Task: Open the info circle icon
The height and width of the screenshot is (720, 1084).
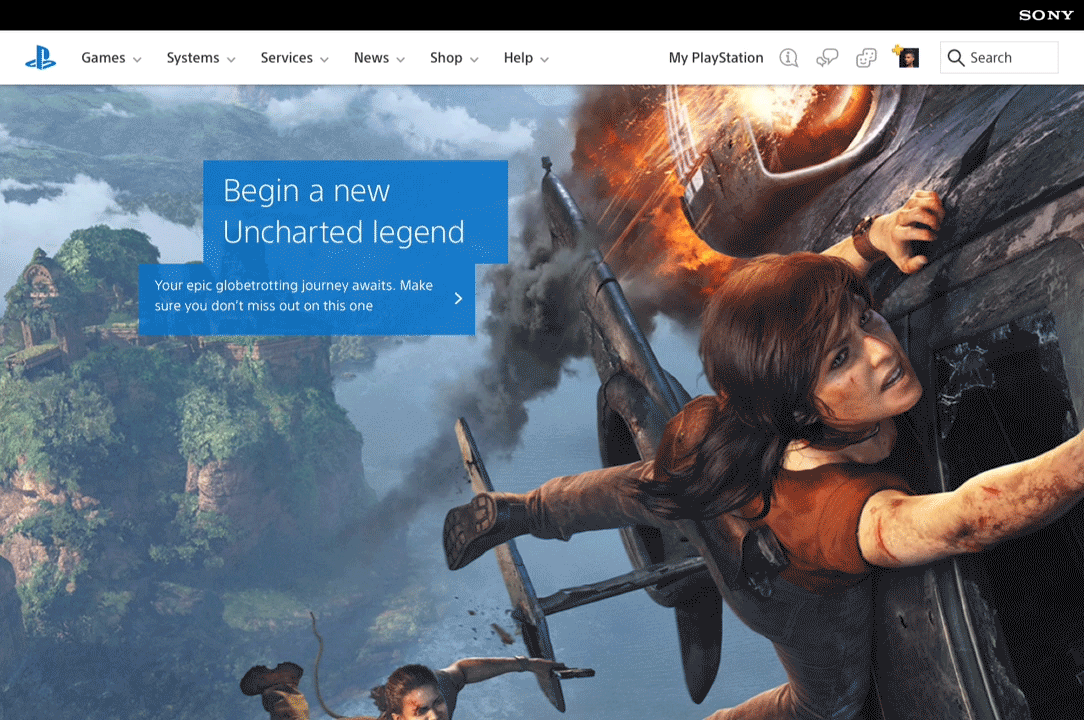Action: click(789, 58)
